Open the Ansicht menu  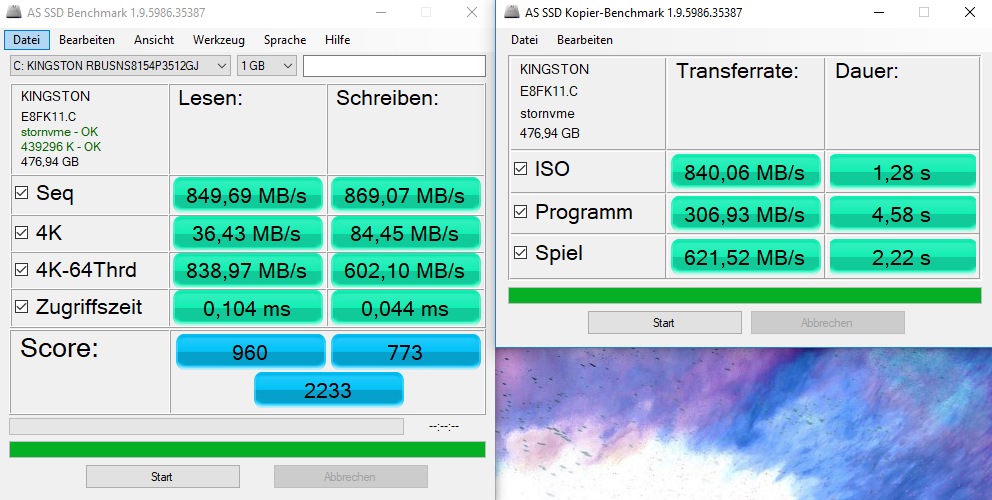(x=154, y=40)
